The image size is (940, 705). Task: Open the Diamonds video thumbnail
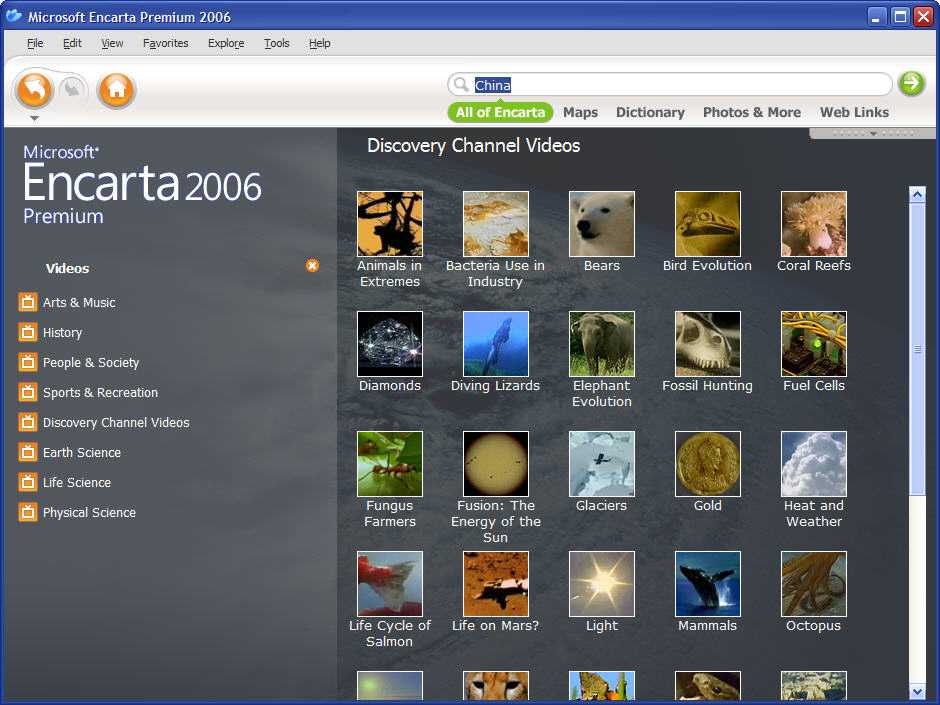pyautogui.click(x=390, y=344)
